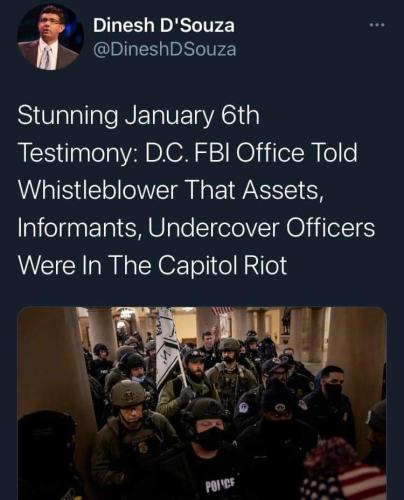The width and height of the screenshot is (404, 500).
Task: Select the "Whistleblower That Assets," text line
Action: (x=170, y=190)
